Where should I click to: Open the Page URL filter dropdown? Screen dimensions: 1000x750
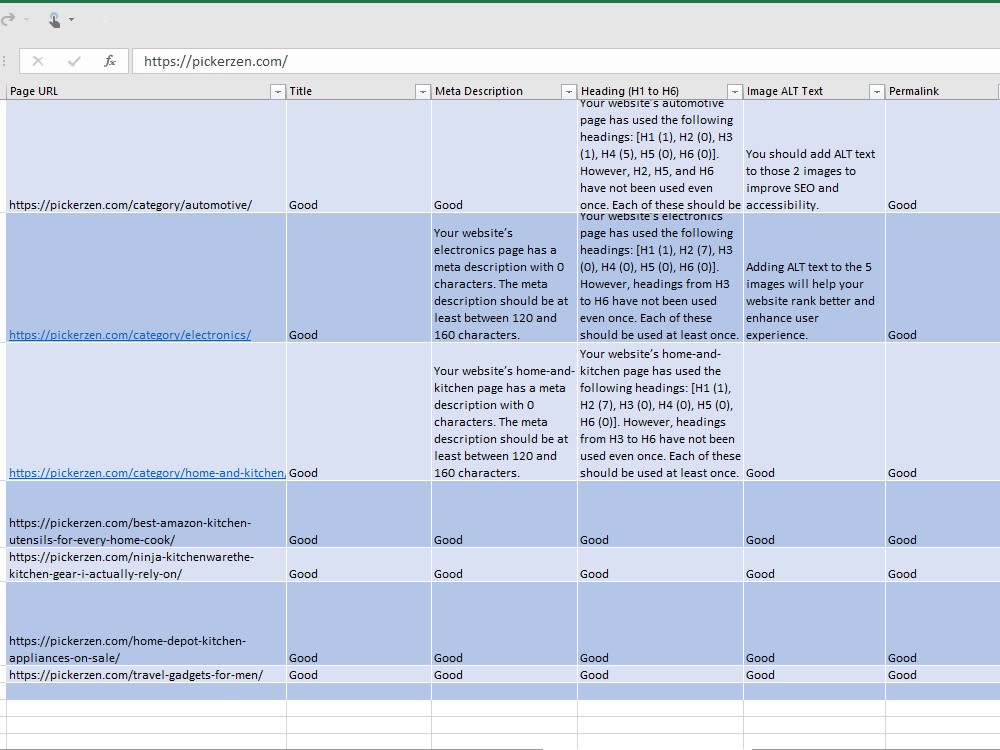277,92
